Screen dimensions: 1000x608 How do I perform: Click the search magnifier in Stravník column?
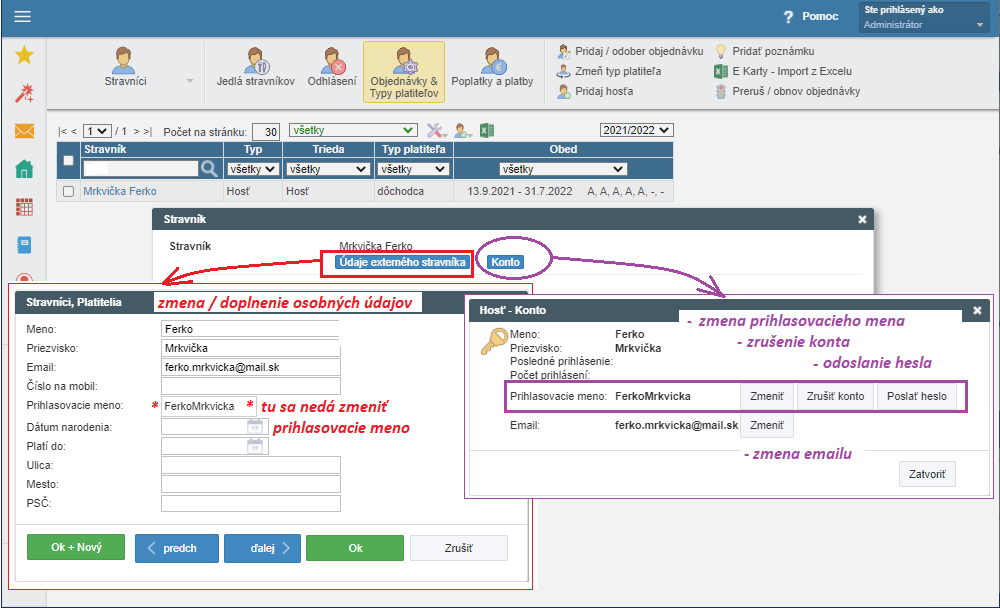tap(209, 169)
